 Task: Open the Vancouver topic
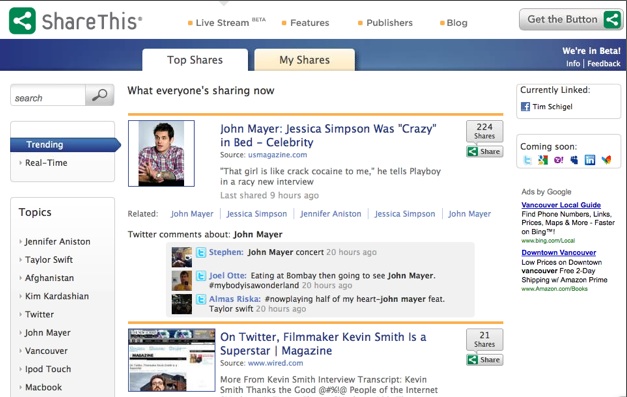point(46,351)
